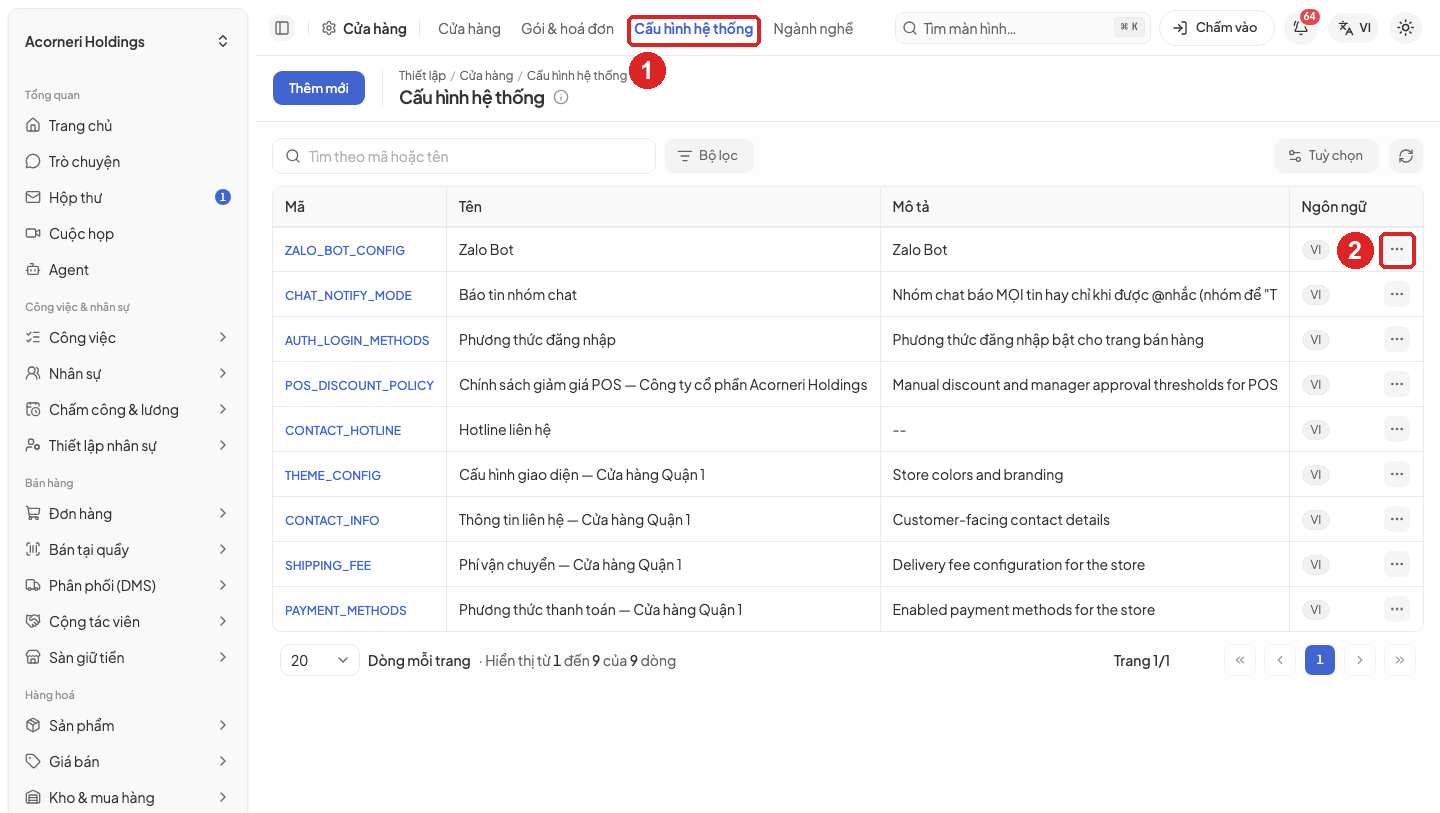Go to Trang chủ in sidebar
This screenshot has width=1440, height=813.
(x=128, y=126)
